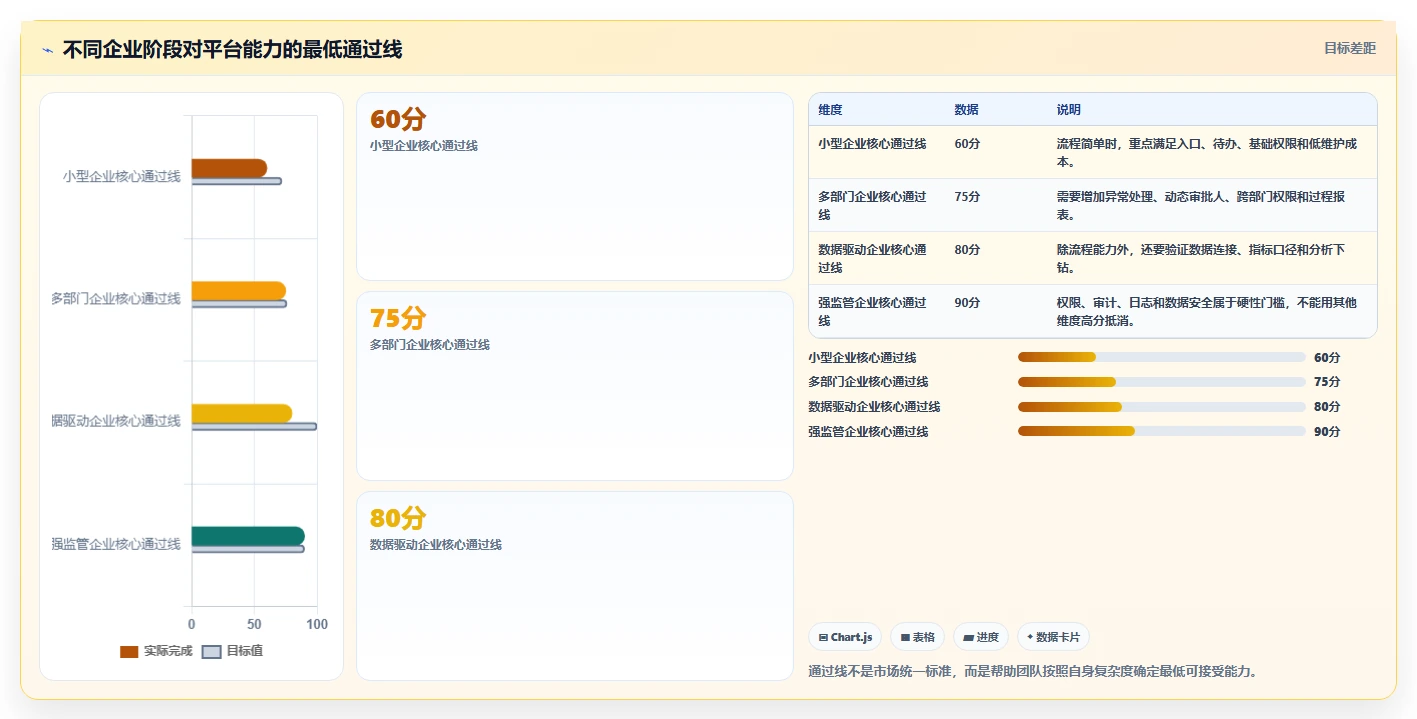The image size is (1417, 719).
Task: Click the 100 tick on chart x-axis
Action: [317, 624]
